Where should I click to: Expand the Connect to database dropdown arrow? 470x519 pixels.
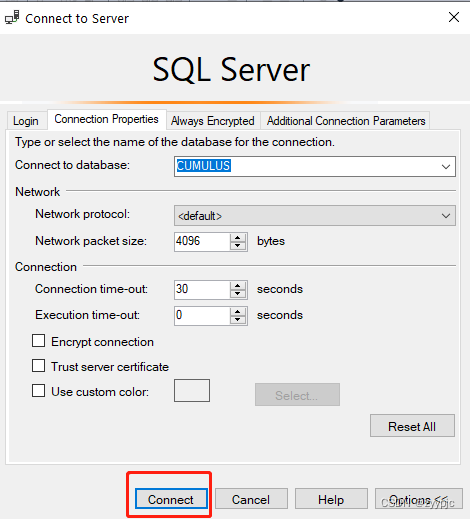point(446,166)
